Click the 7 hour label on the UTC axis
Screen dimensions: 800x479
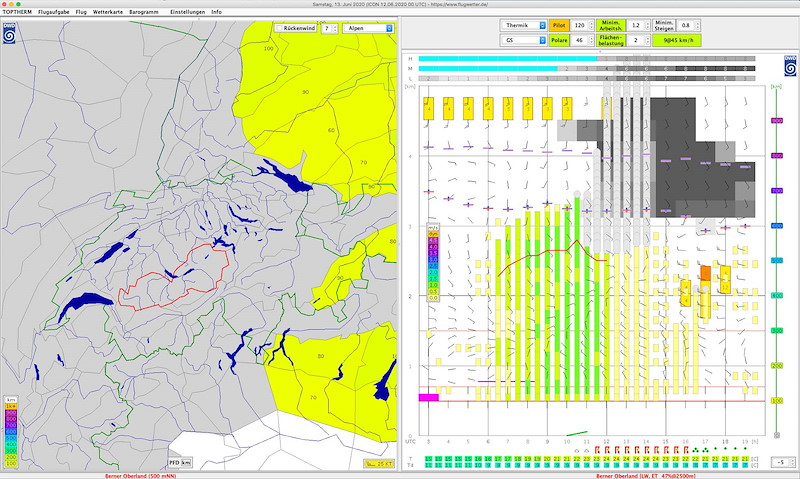click(x=507, y=441)
